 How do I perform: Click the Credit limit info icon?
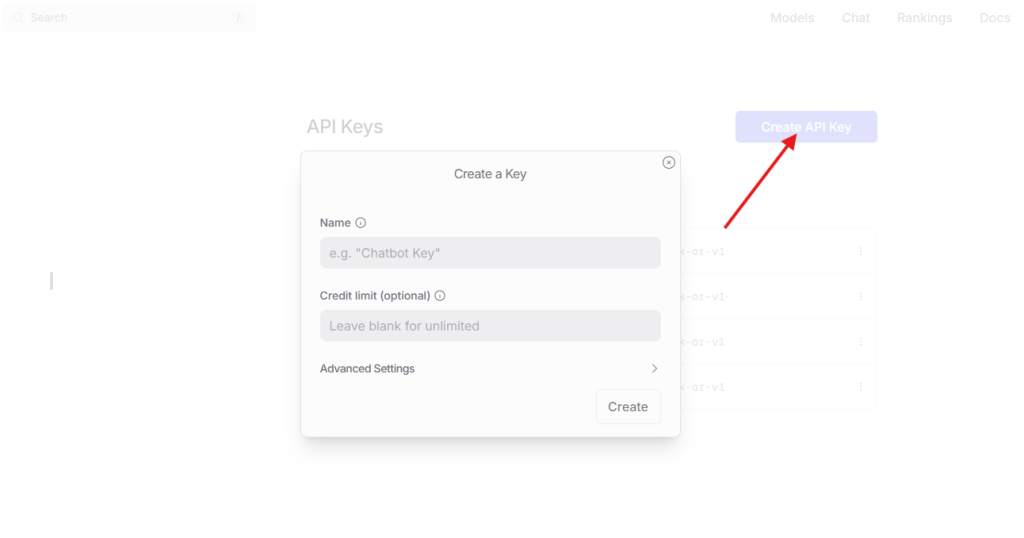pyautogui.click(x=440, y=296)
